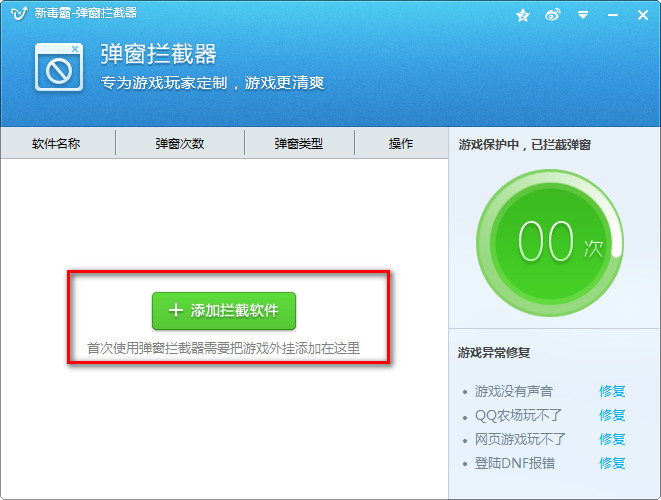Click 修复 link for 登陆DNF报错
The width and height of the screenshot is (661, 500).
[612, 463]
